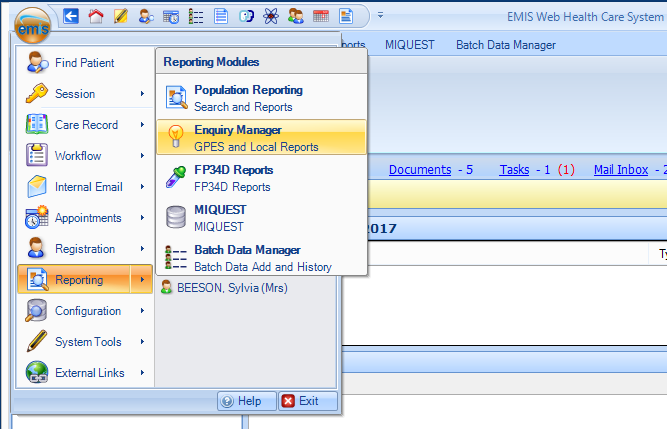Image resolution: width=667 pixels, height=429 pixels.
Task: Click the Exit button
Action: pos(308,401)
